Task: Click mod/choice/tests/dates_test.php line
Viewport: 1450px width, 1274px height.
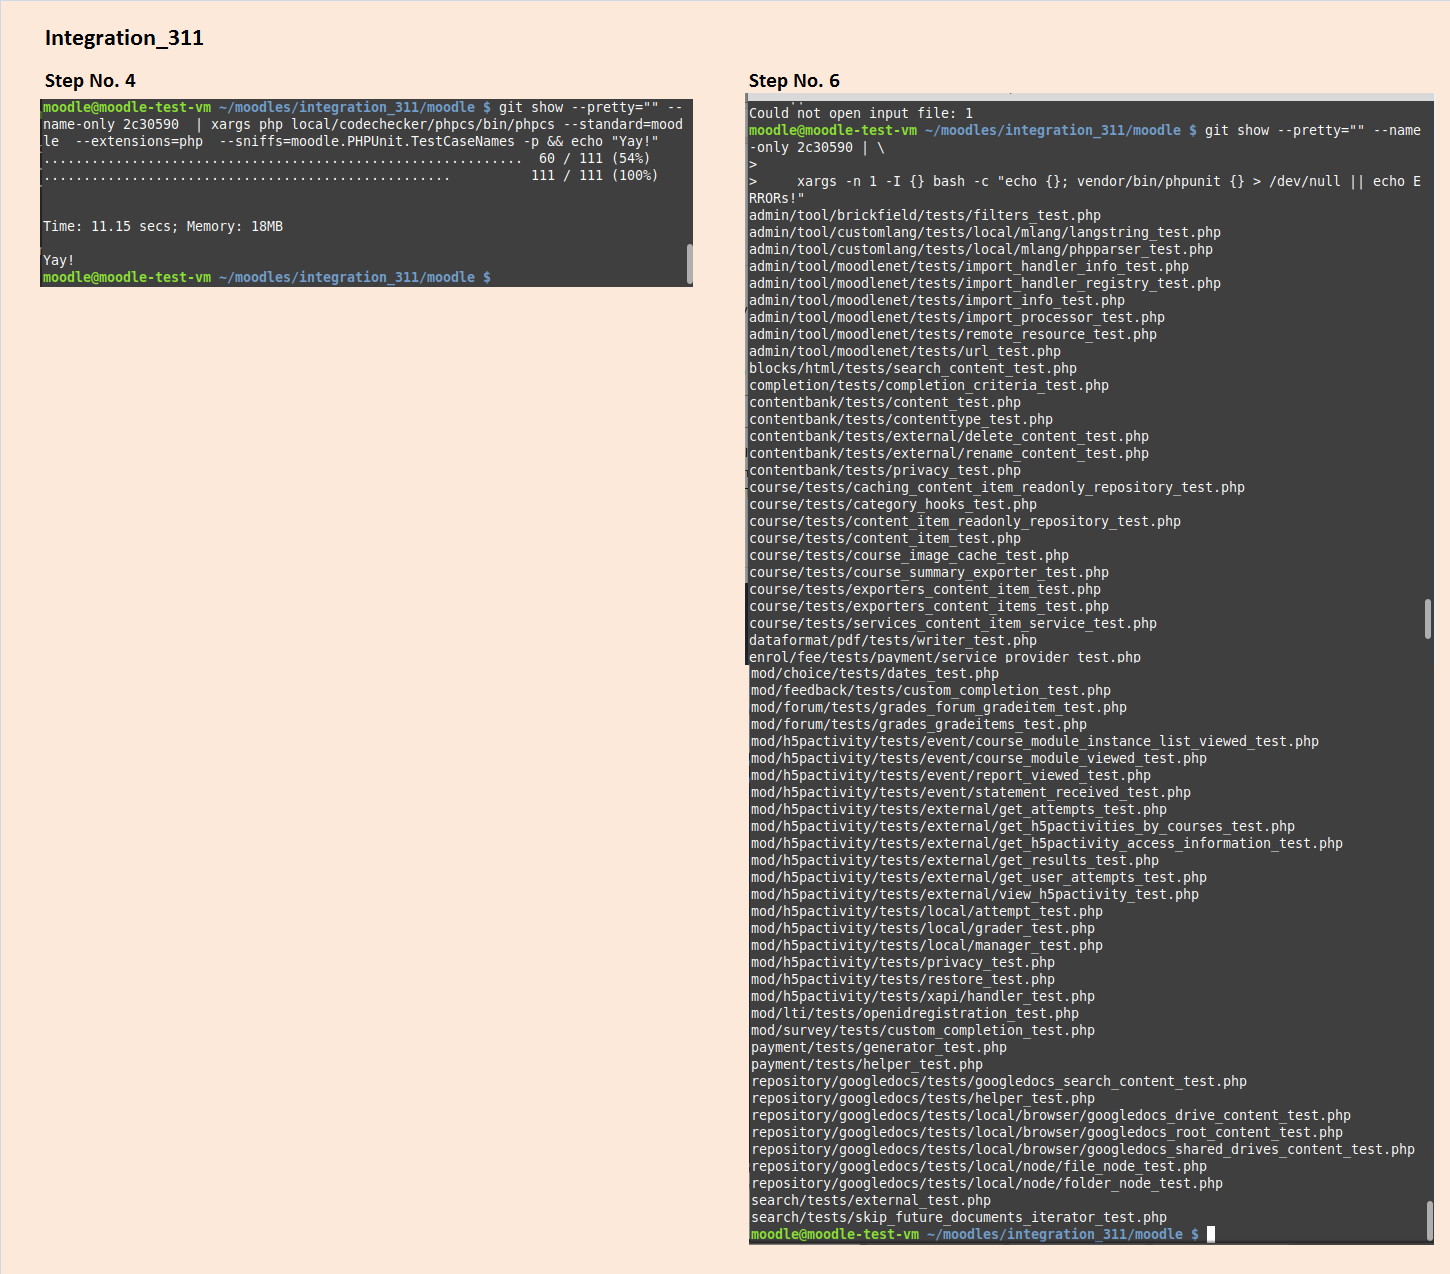Action: (x=875, y=674)
